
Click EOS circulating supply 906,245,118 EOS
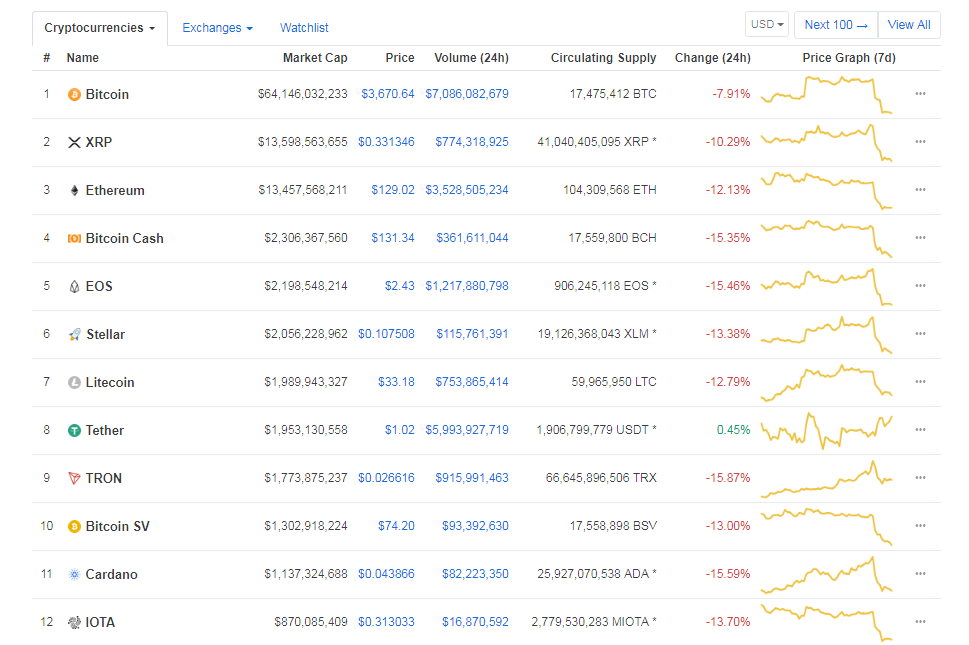point(601,286)
